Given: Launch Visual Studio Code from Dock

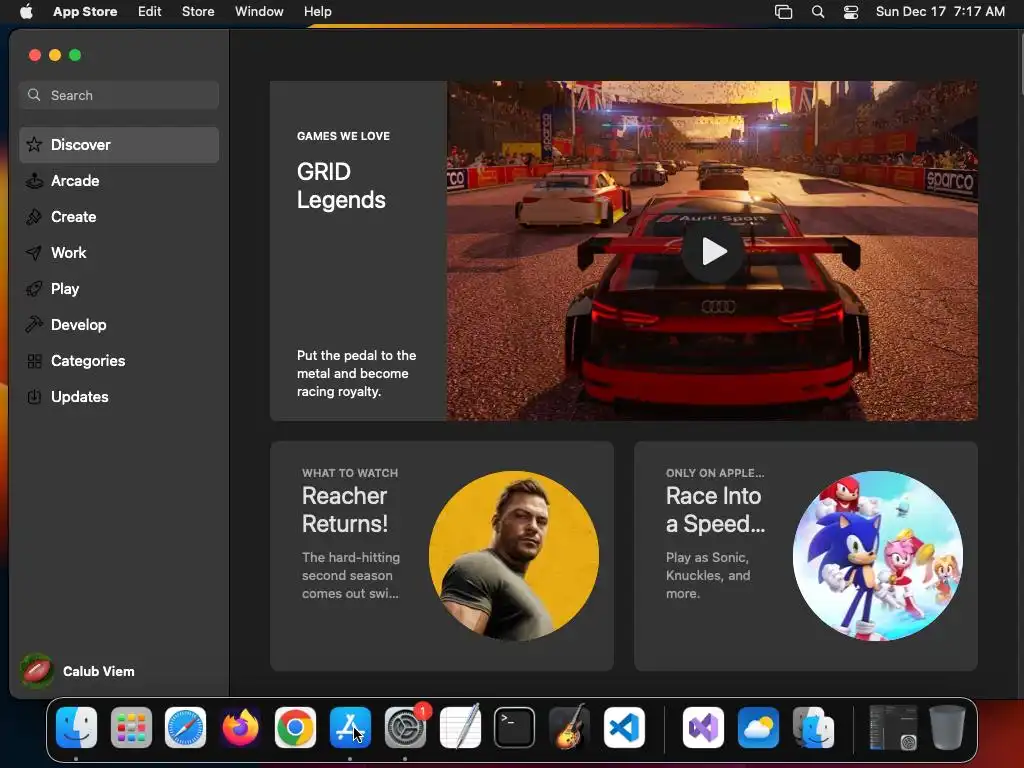Looking at the screenshot, I should click(624, 728).
